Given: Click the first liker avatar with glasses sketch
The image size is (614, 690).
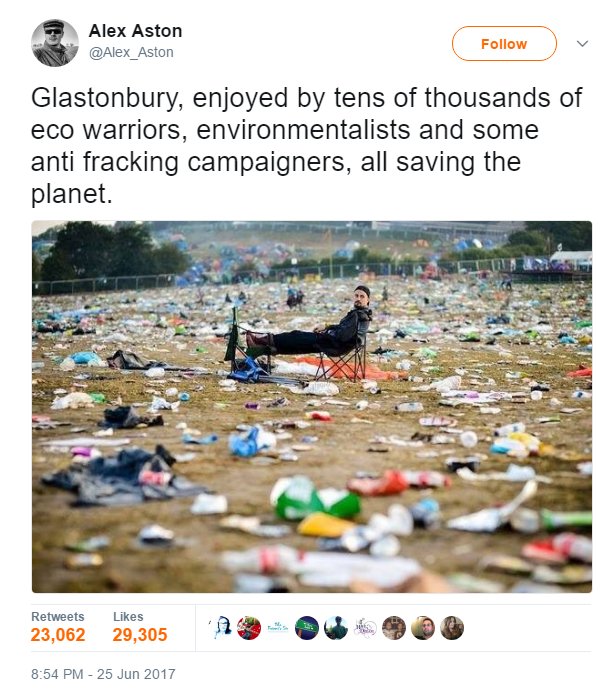Looking at the screenshot, I should pyautogui.click(x=221, y=628).
